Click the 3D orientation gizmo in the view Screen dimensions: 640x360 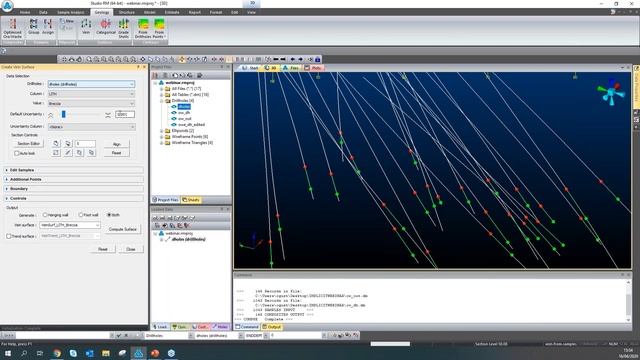[x=611, y=92]
